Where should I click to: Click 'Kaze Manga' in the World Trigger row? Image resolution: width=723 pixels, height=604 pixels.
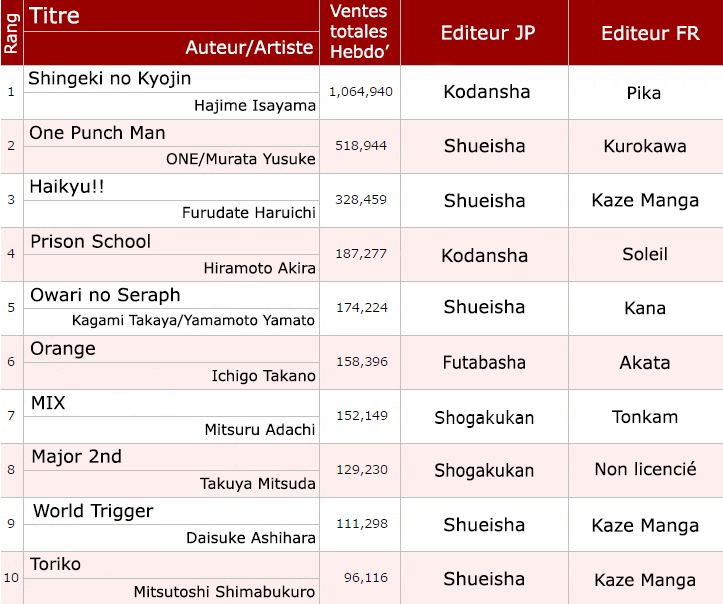click(645, 526)
